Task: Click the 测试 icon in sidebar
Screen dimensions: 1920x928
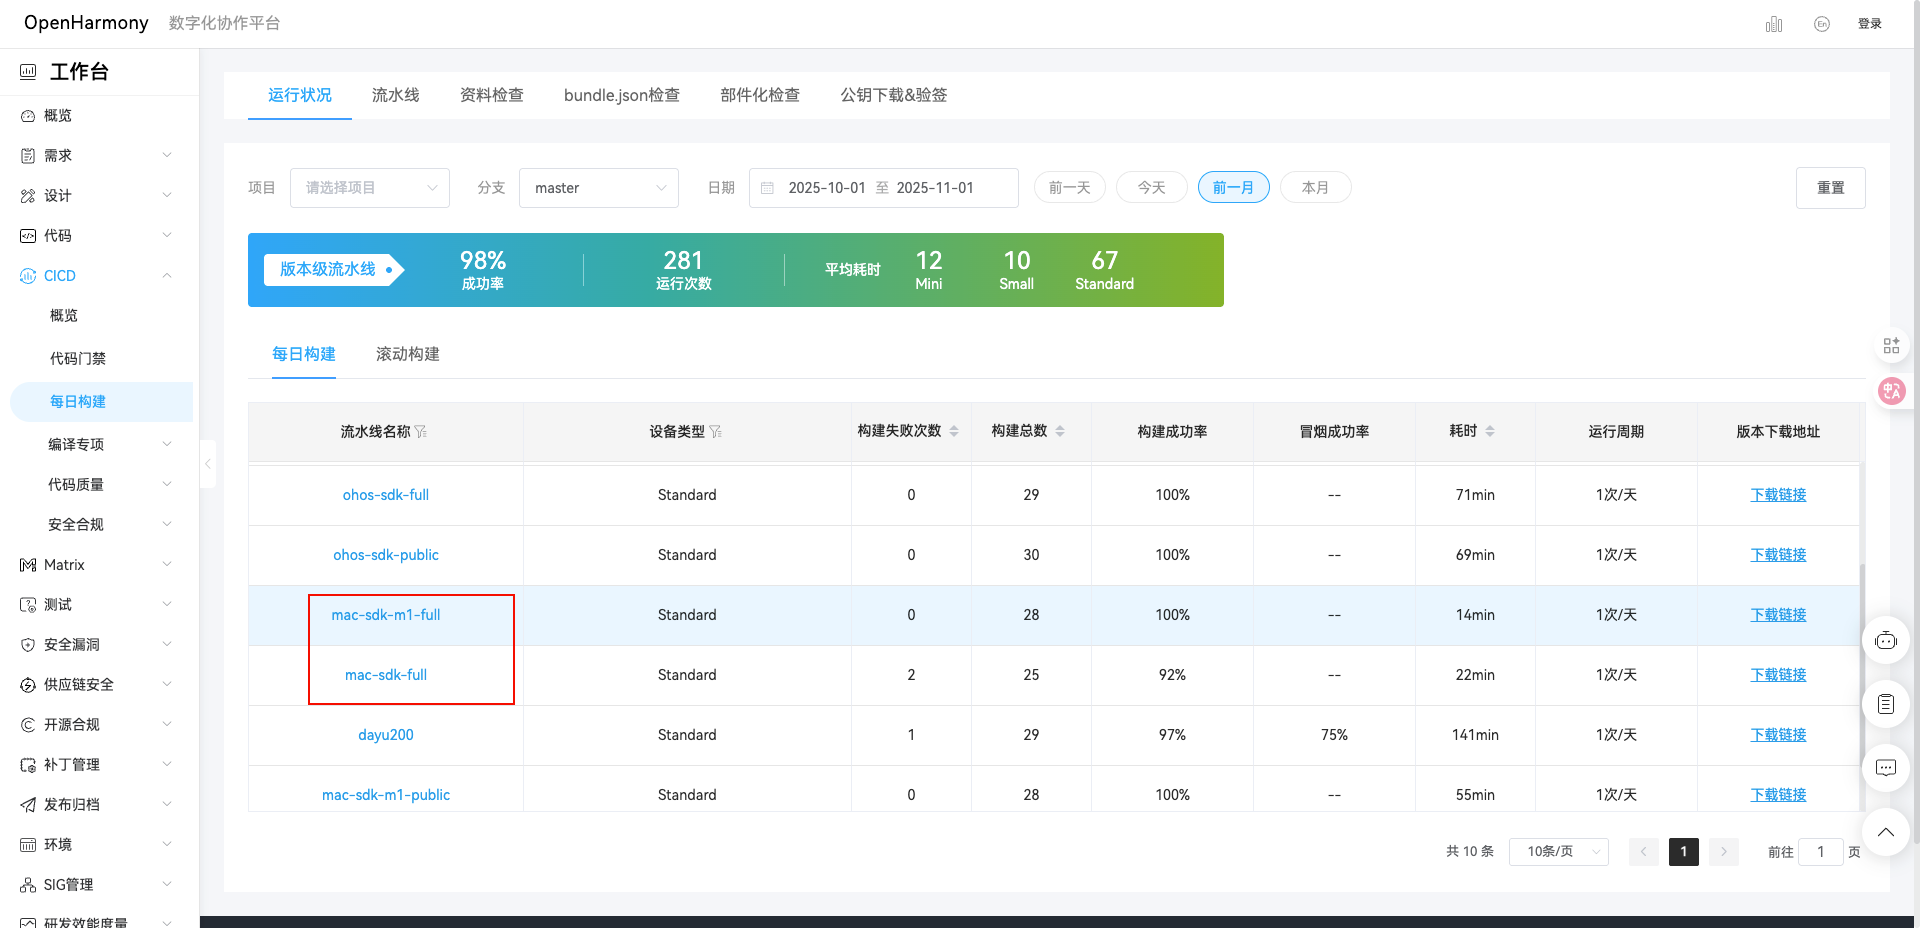Action: coord(28,605)
